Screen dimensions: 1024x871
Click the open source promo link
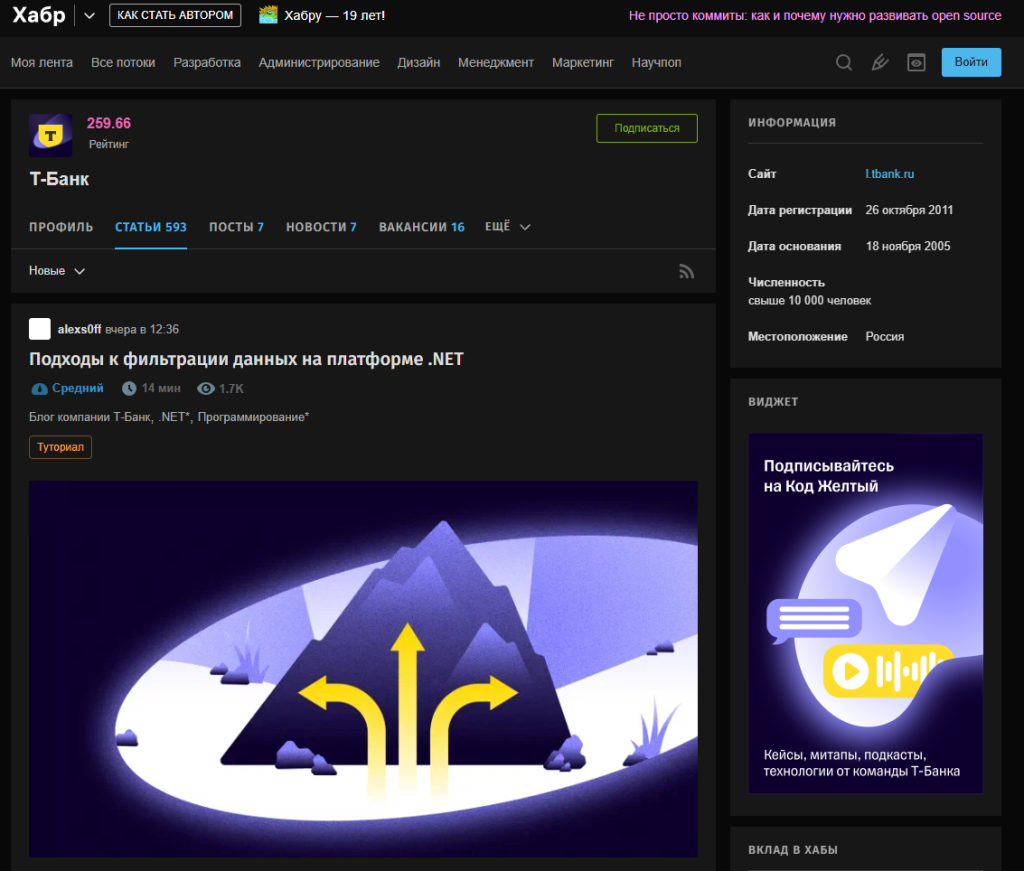point(815,16)
